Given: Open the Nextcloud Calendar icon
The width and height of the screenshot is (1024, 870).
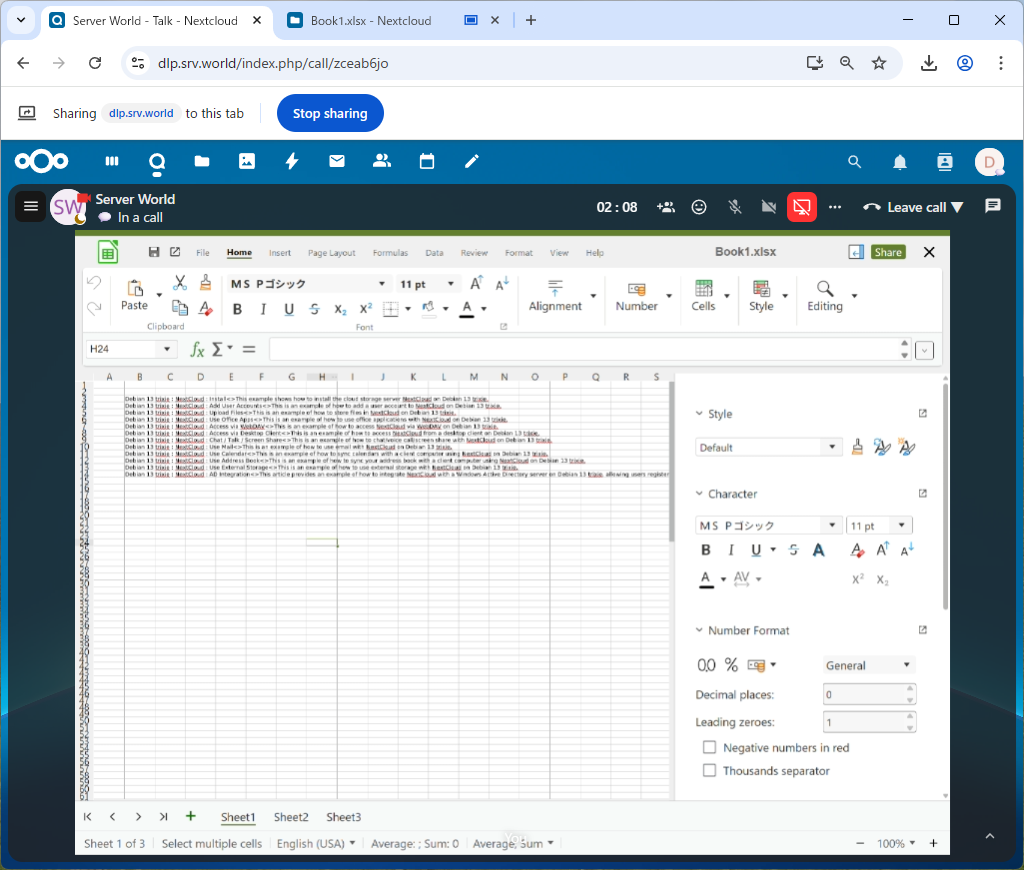Looking at the screenshot, I should pos(427,161).
